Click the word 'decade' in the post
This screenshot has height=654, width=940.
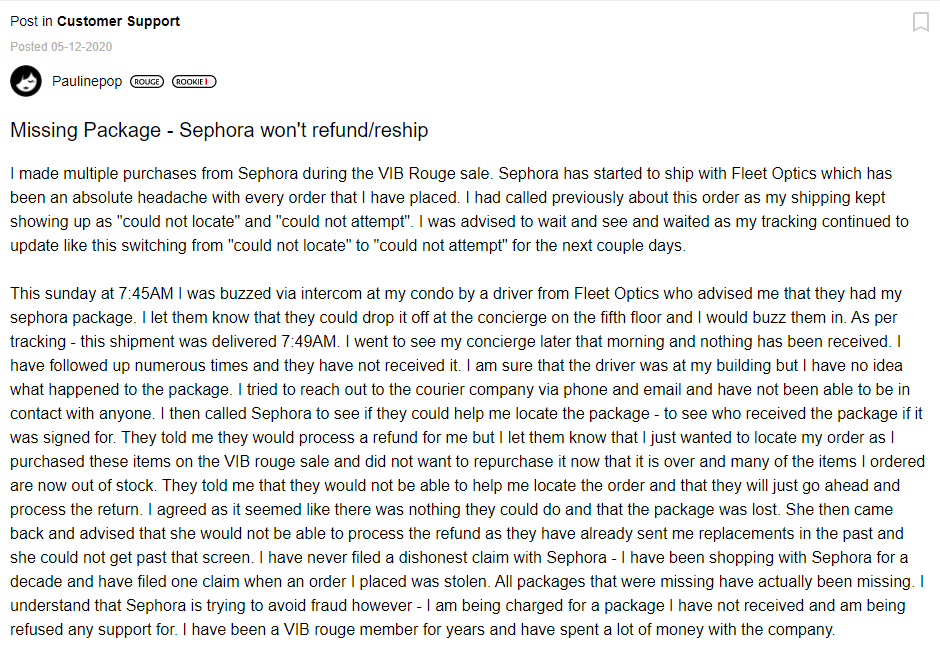pyautogui.click(x=36, y=581)
